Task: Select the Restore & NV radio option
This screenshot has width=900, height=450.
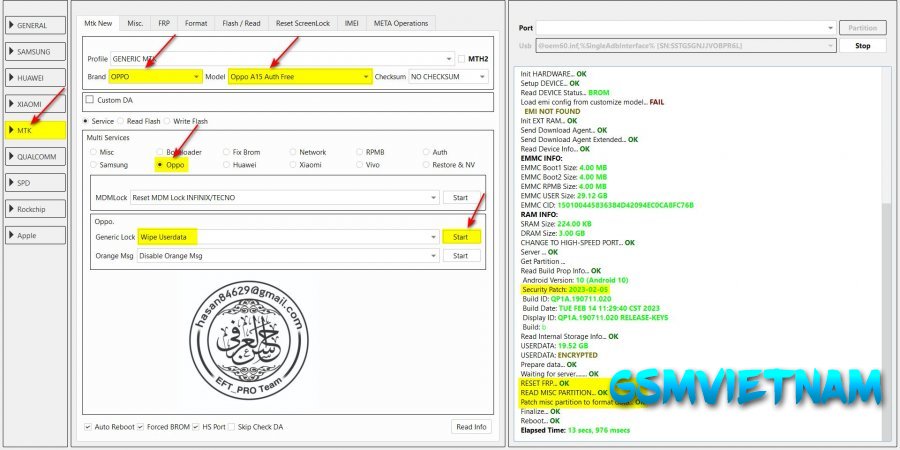Action: point(426,165)
